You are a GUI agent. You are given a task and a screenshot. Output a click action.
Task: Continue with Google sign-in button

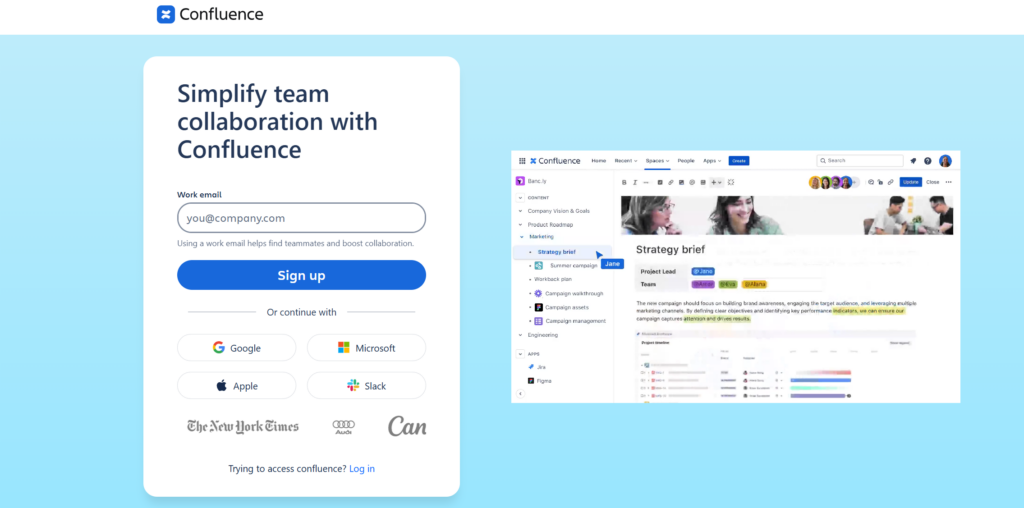coord(236,347)
